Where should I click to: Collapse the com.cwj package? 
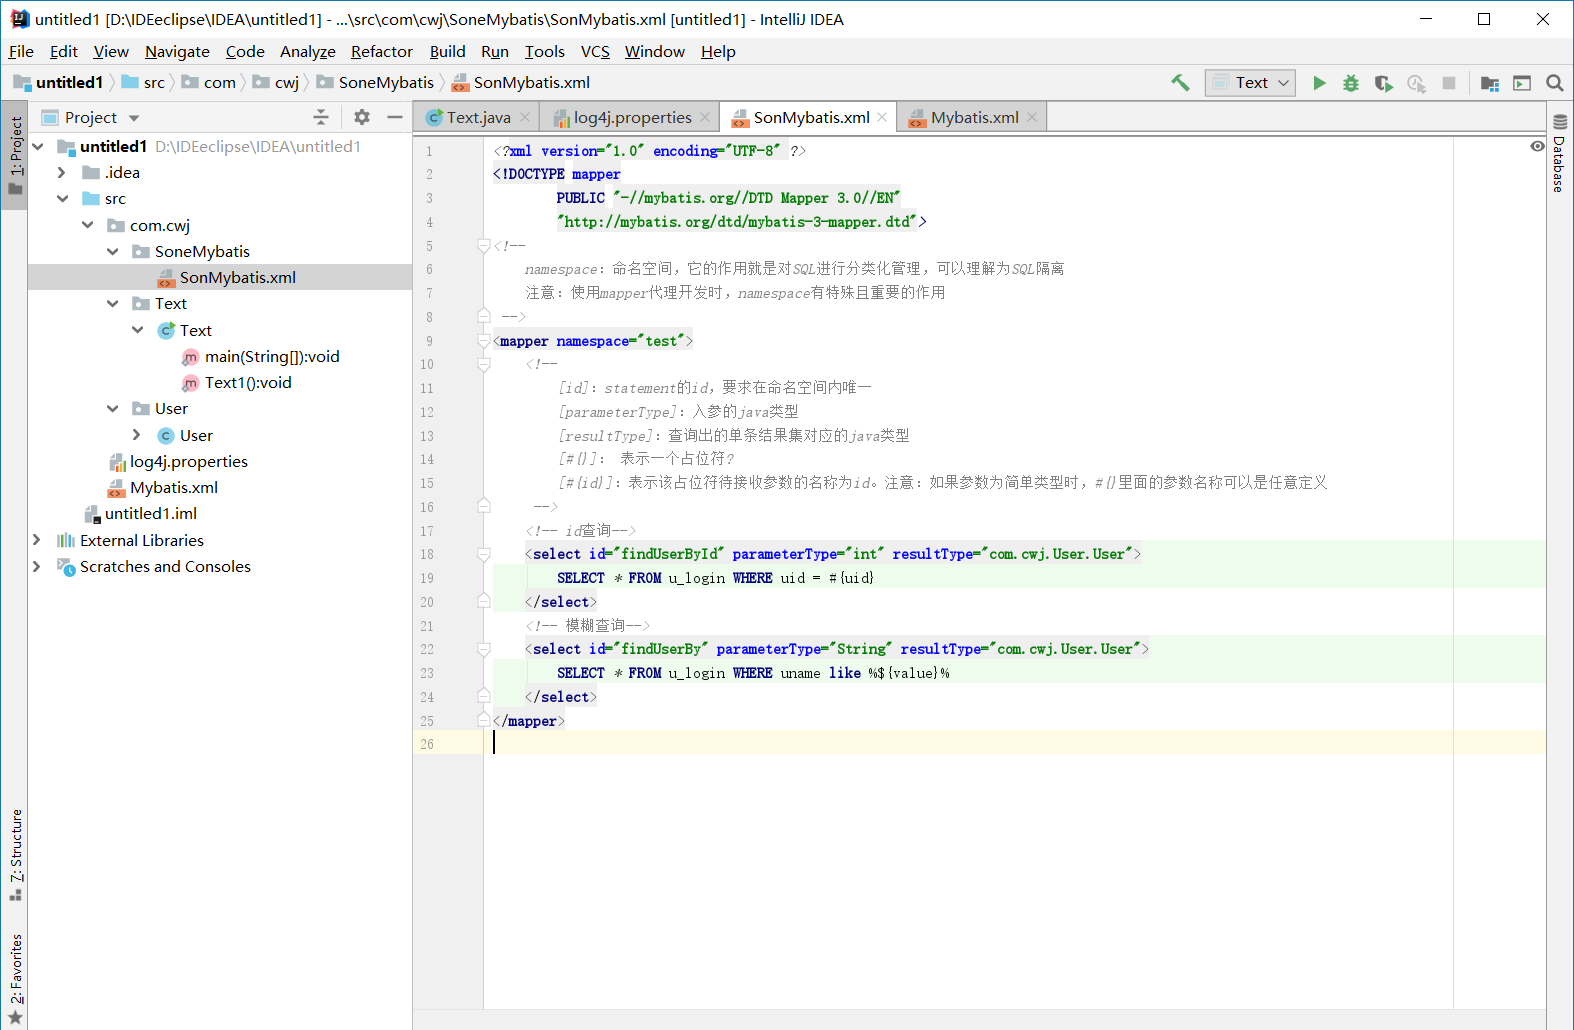tap(88, 225)
